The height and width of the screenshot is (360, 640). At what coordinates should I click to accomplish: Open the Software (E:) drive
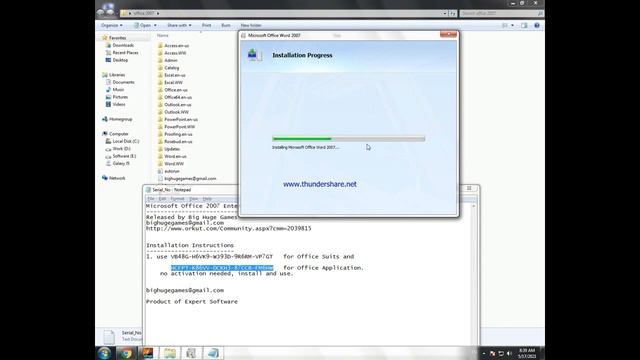click(124, 156)
